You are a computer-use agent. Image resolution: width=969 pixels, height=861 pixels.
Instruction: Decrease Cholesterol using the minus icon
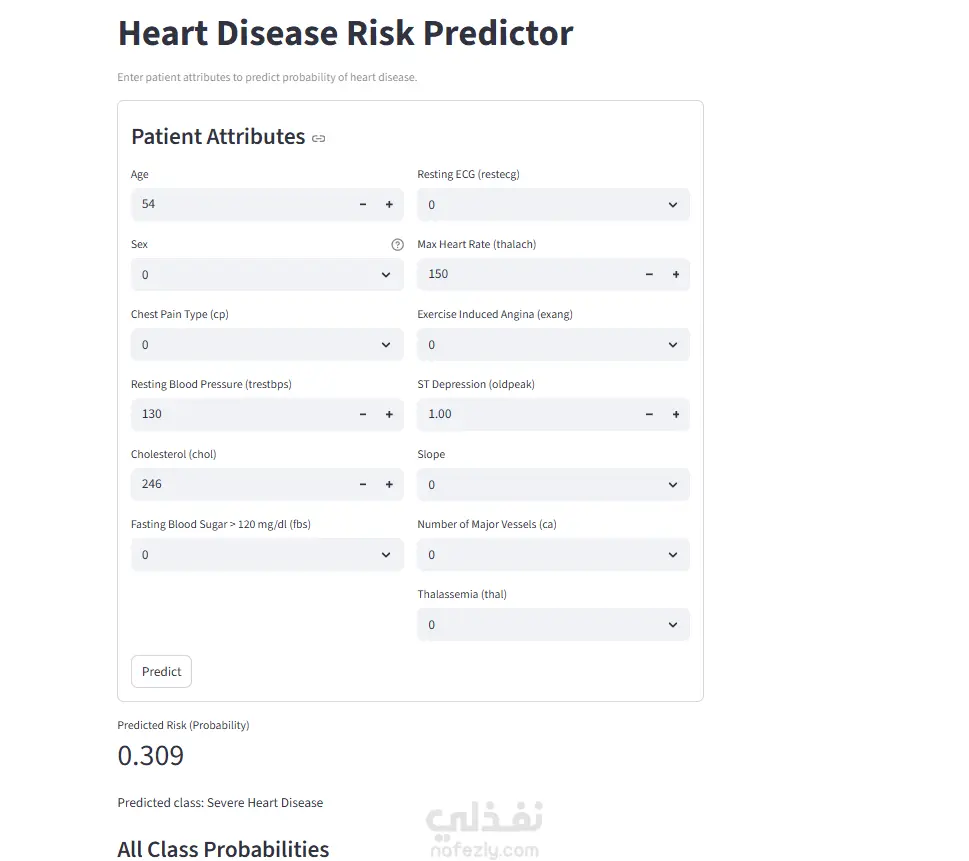click(x=363, y=484)
